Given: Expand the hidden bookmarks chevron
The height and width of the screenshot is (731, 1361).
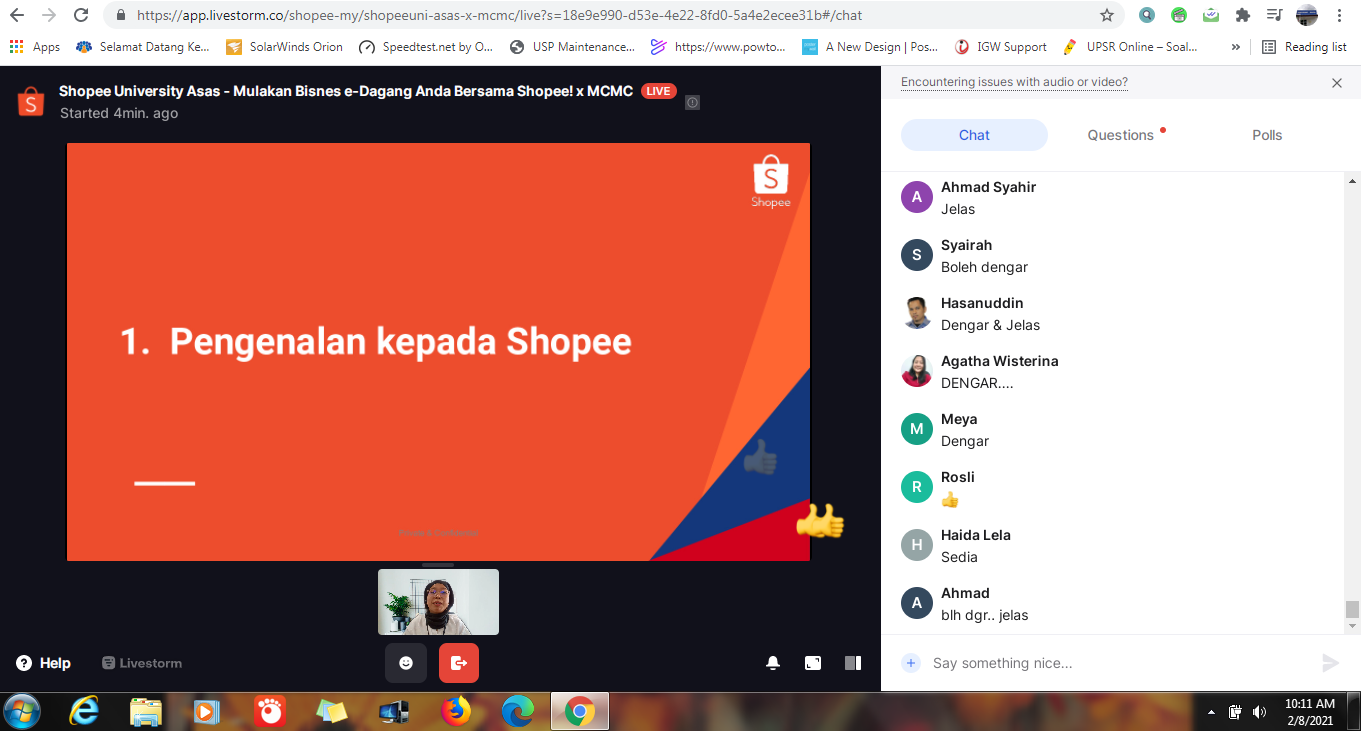Looking at the screenshot, I should [x=1236, y=47].
